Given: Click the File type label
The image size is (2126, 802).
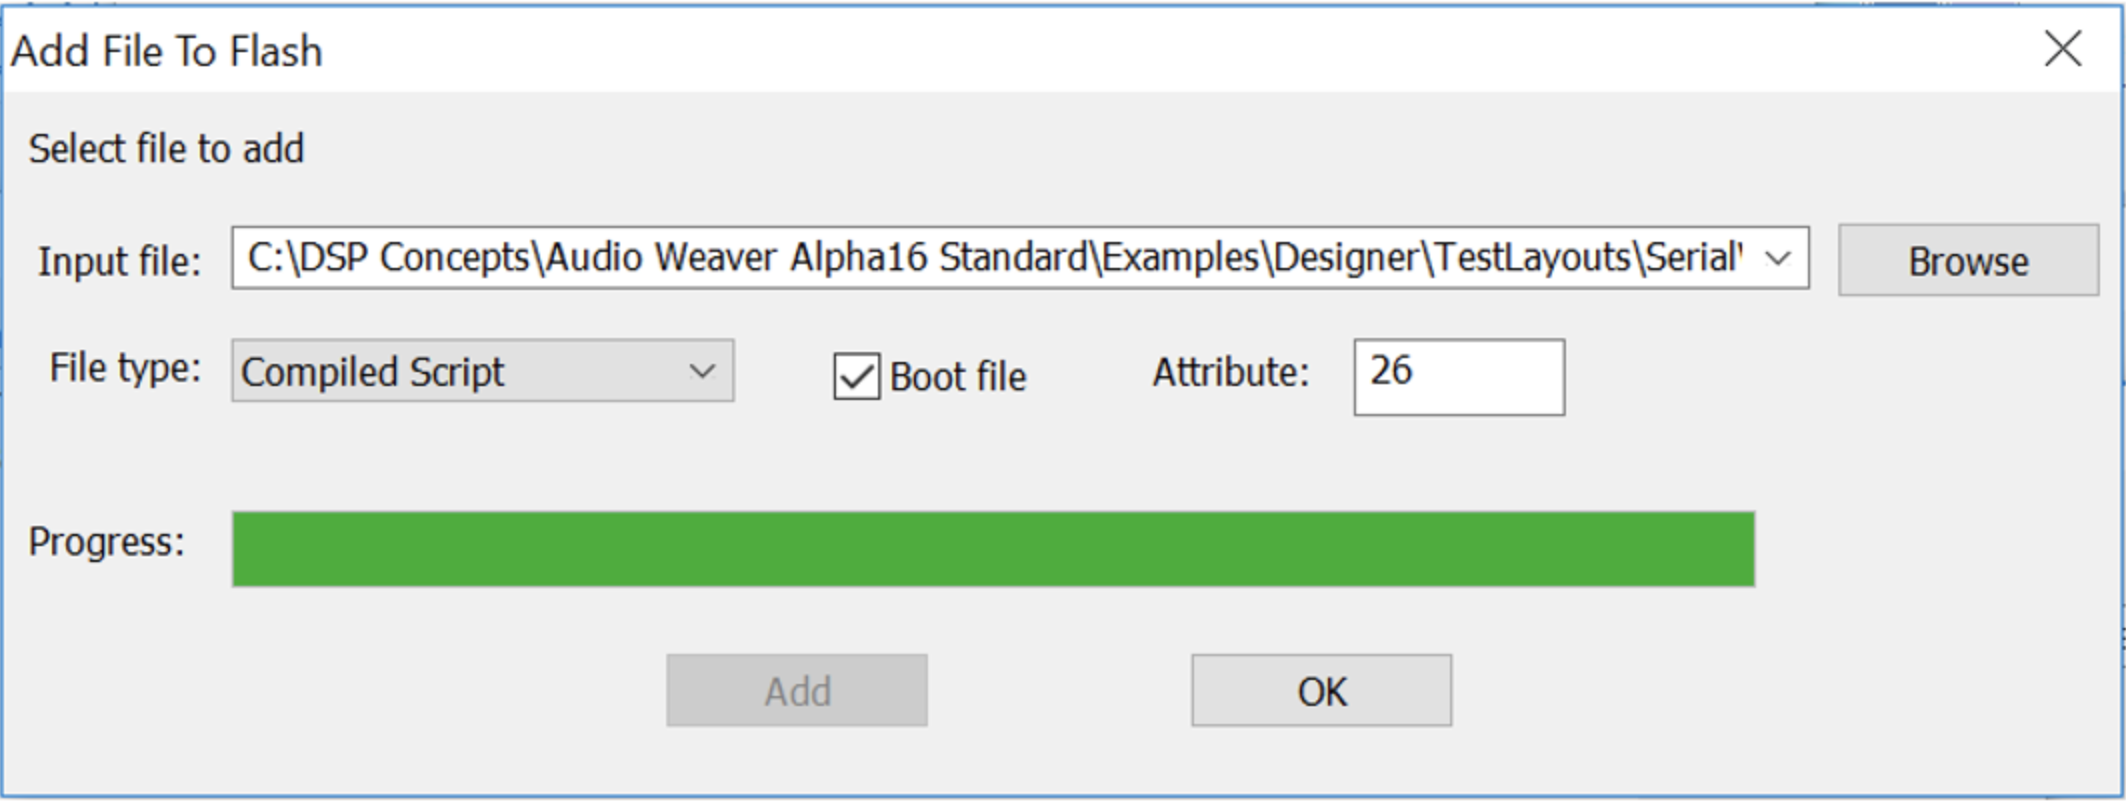Looking at the screenshot, I should pyautogui.click(x=125, y=368).
